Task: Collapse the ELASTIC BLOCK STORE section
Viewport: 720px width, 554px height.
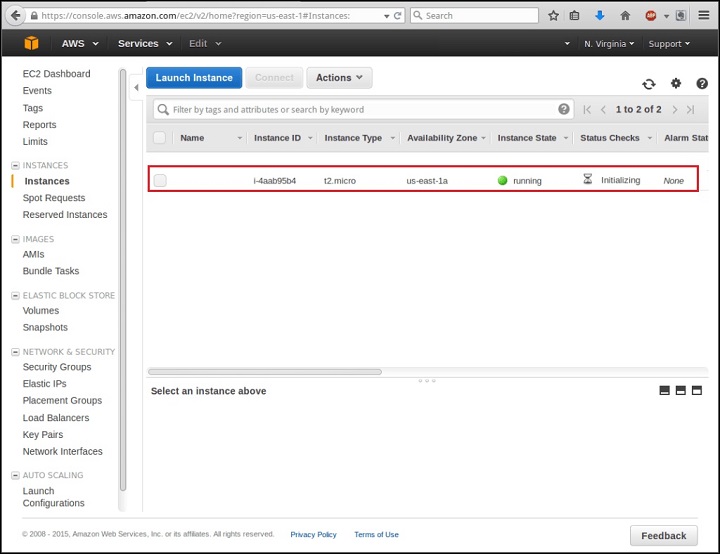Action: (x=15, y=295)
